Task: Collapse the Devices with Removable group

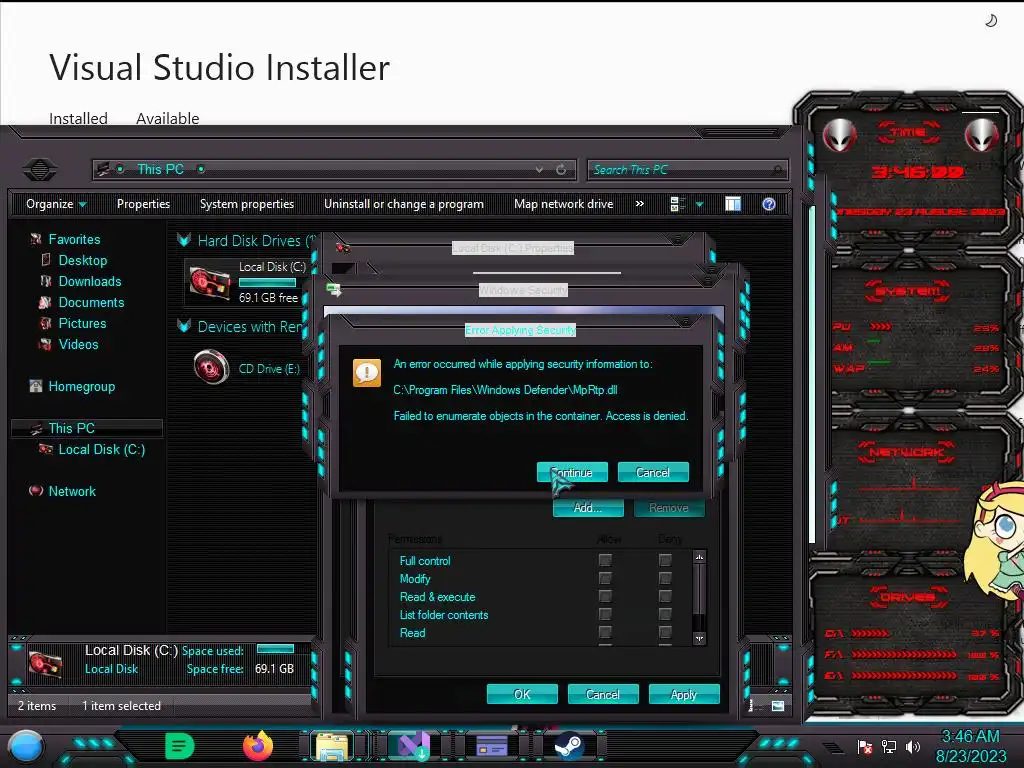Action: pos(184,326)
